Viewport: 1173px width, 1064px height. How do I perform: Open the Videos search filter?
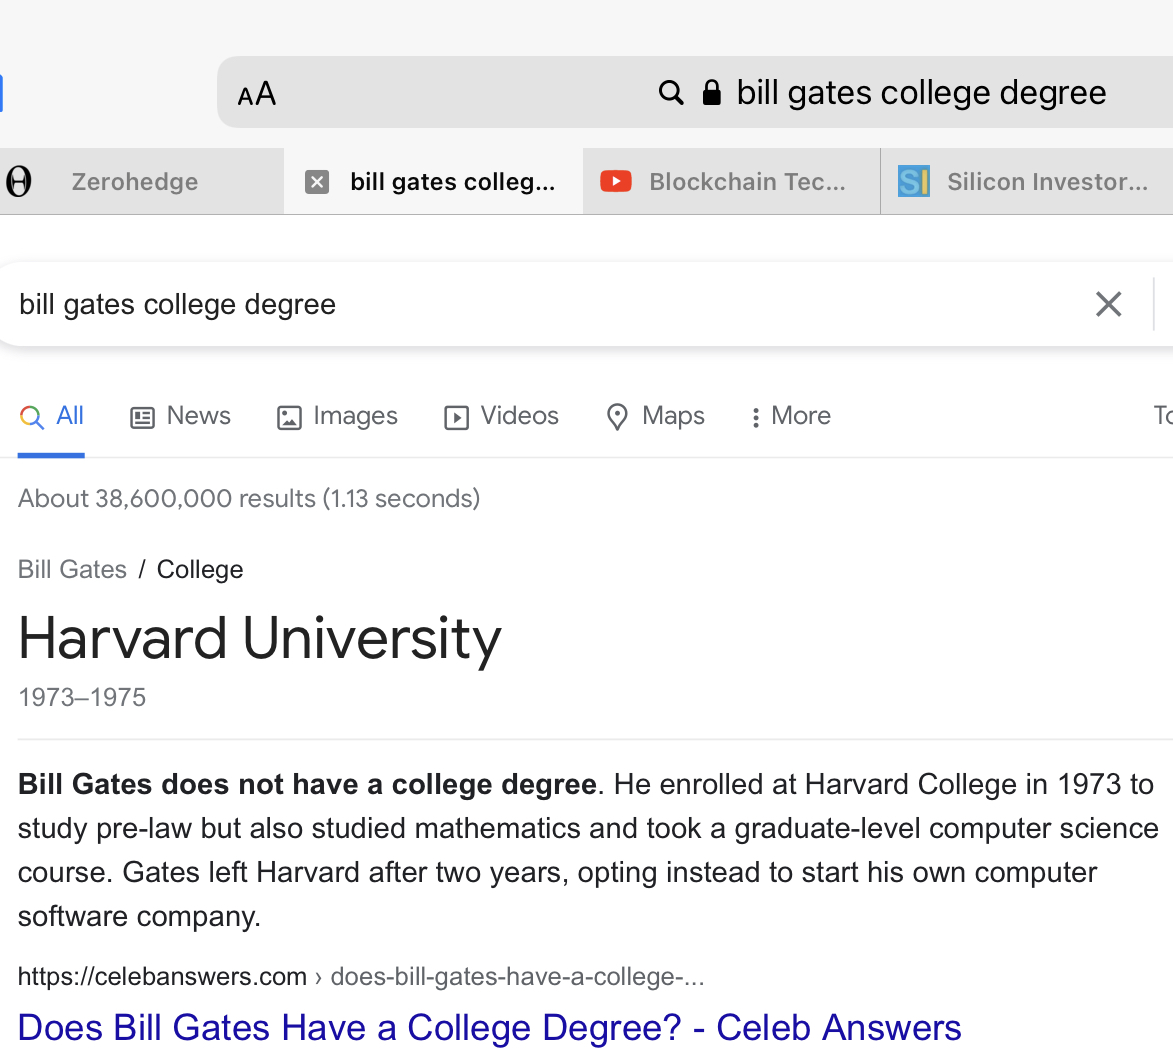(x=501, y=416)
